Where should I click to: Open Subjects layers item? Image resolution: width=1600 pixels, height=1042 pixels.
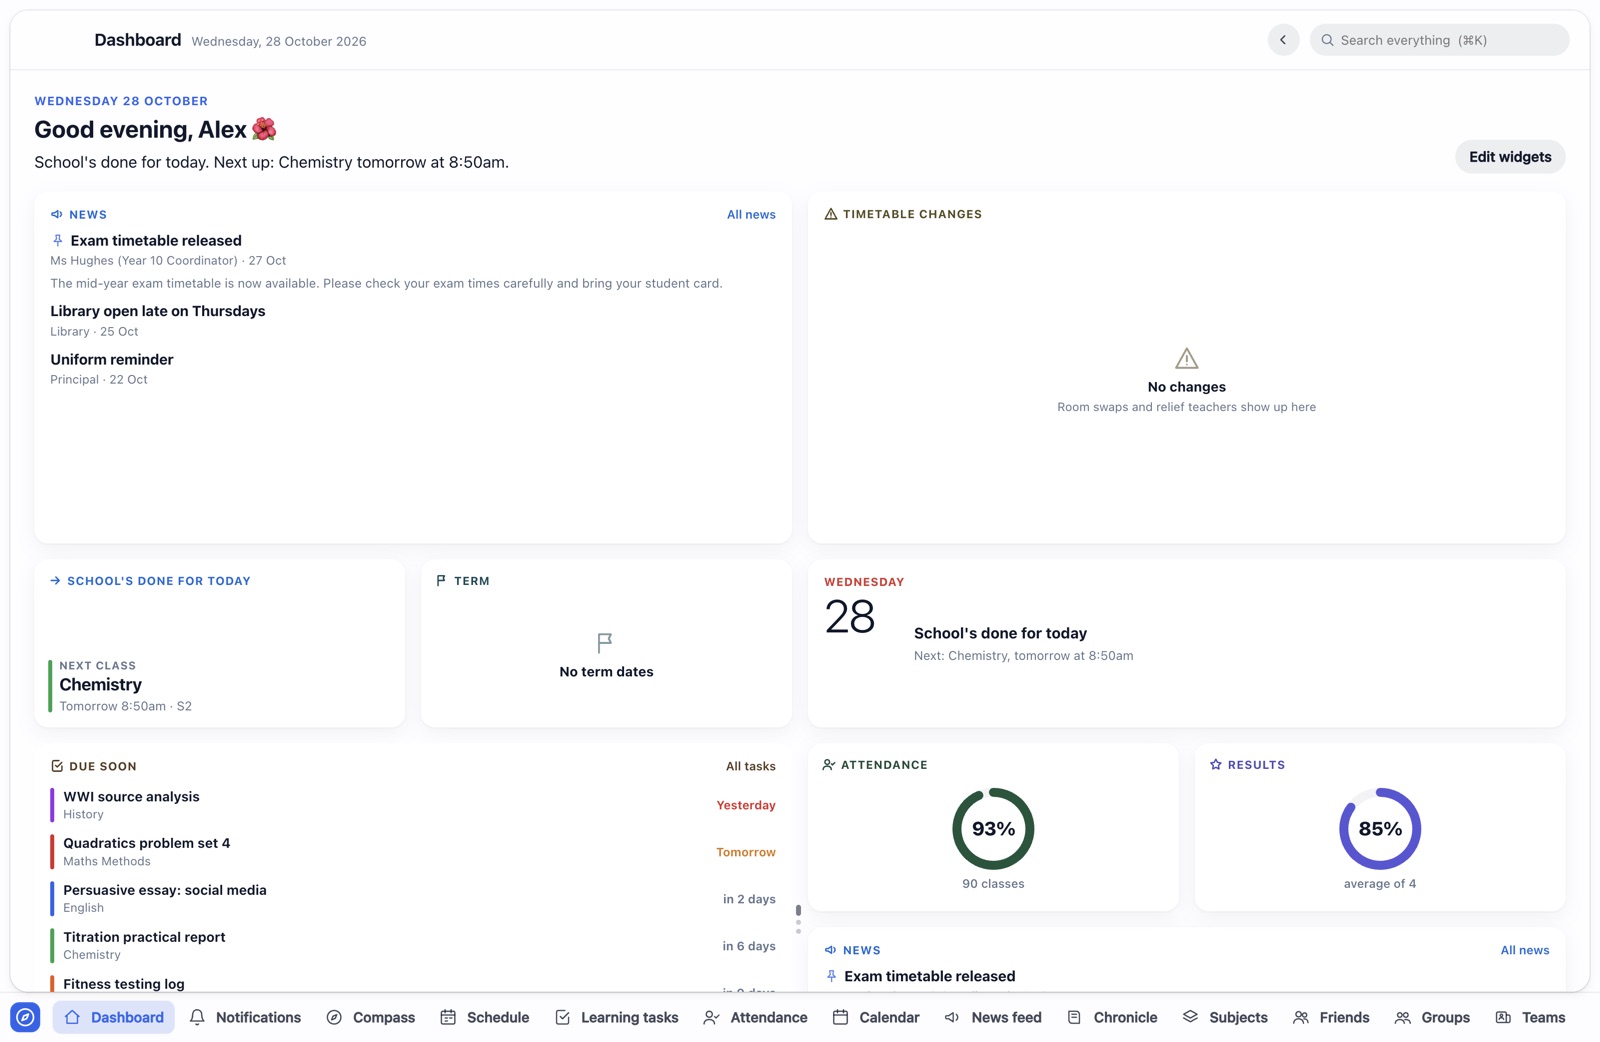click(1225, 1017)
